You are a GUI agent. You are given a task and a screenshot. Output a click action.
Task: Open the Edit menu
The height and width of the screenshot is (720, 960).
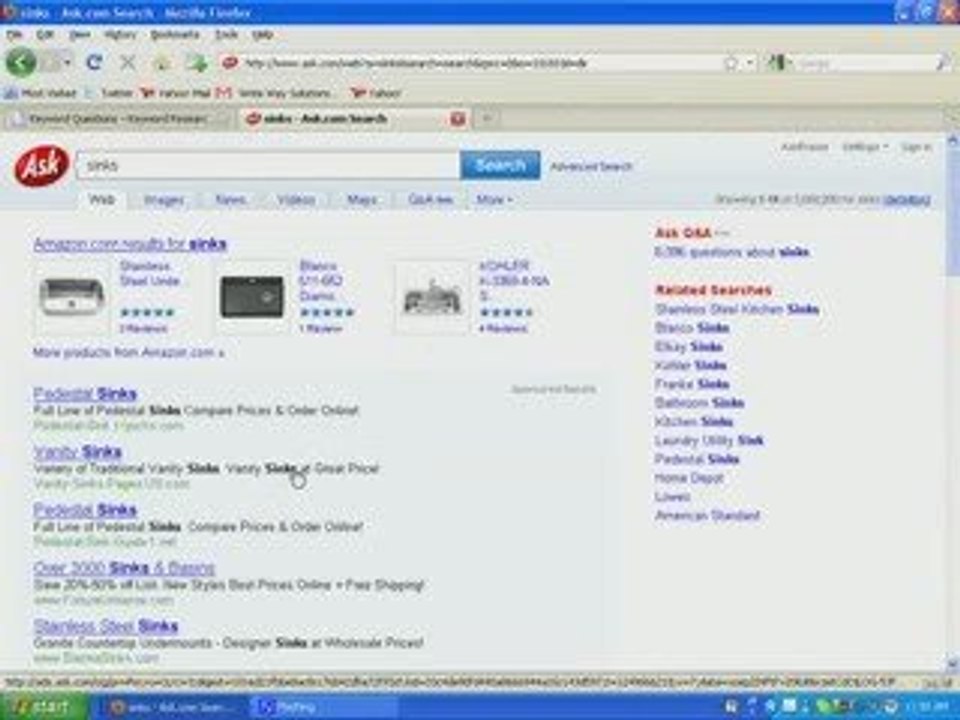(x=45, y=35)
